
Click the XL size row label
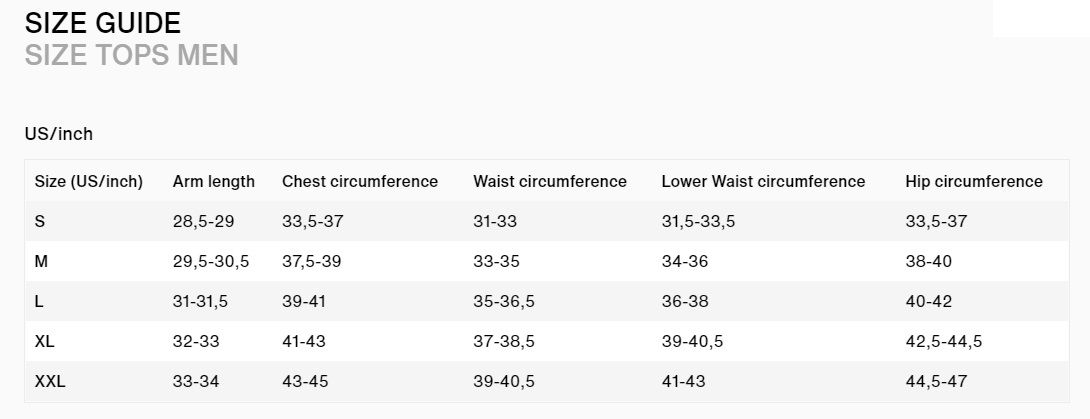pyautogui.click(x=44, y=341)
